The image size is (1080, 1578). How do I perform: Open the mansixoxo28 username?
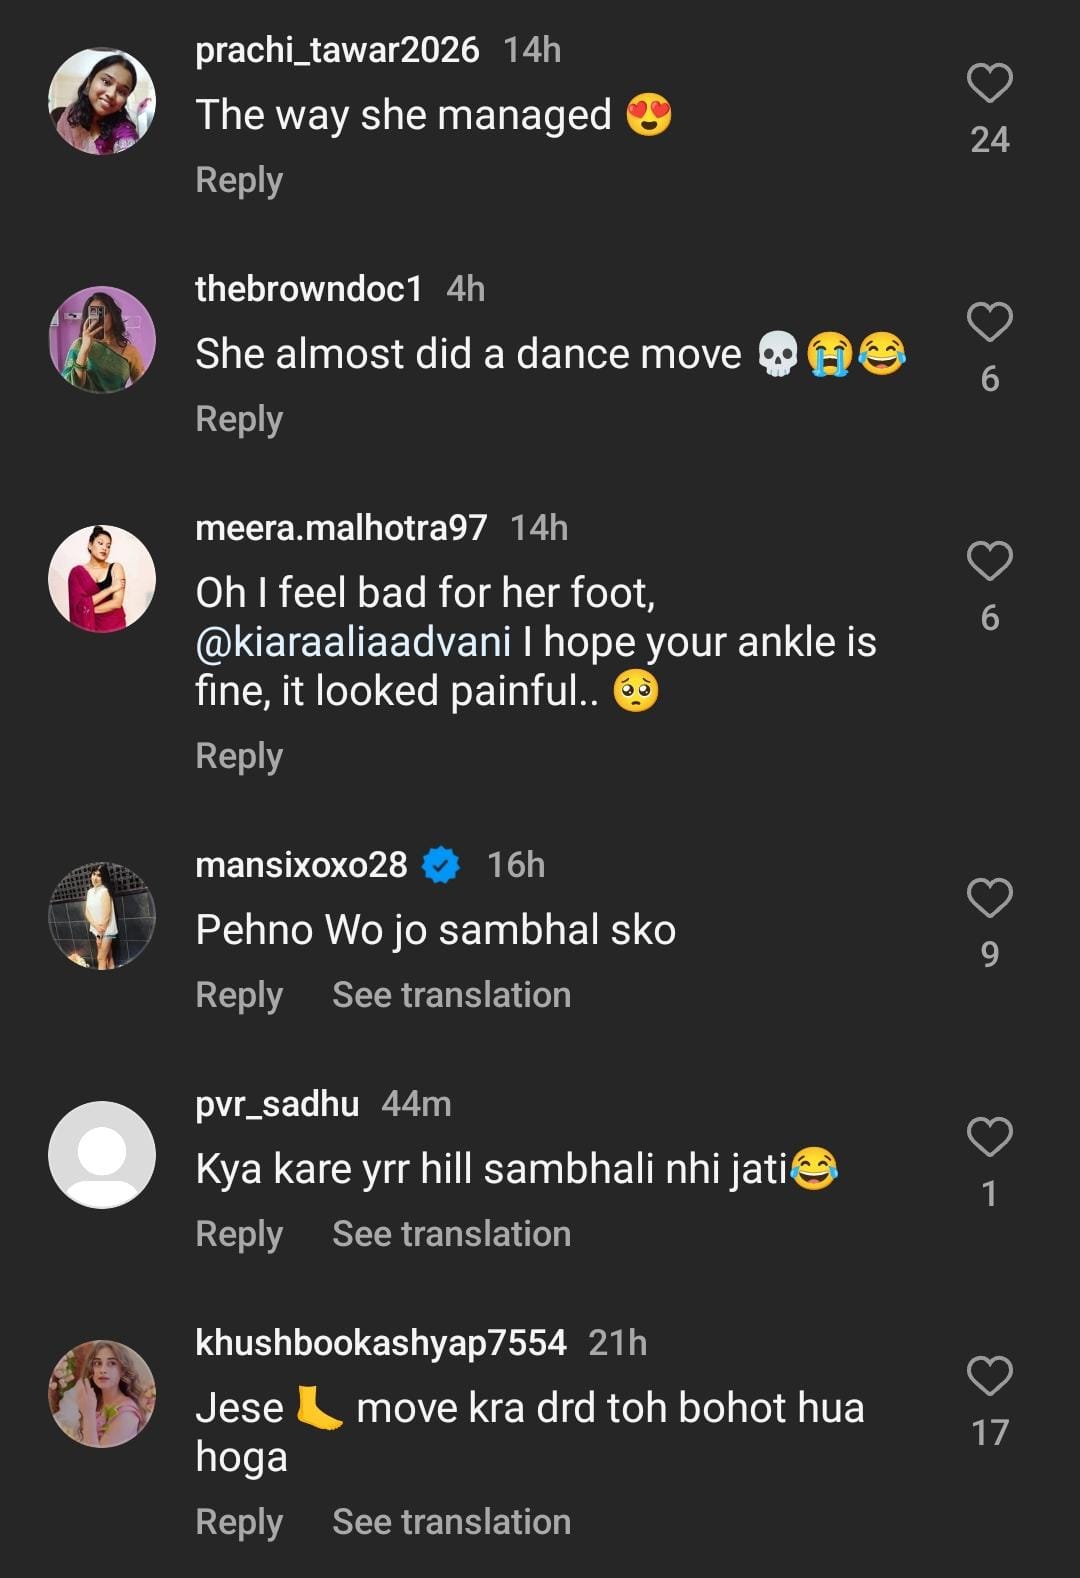click(301, 865)
